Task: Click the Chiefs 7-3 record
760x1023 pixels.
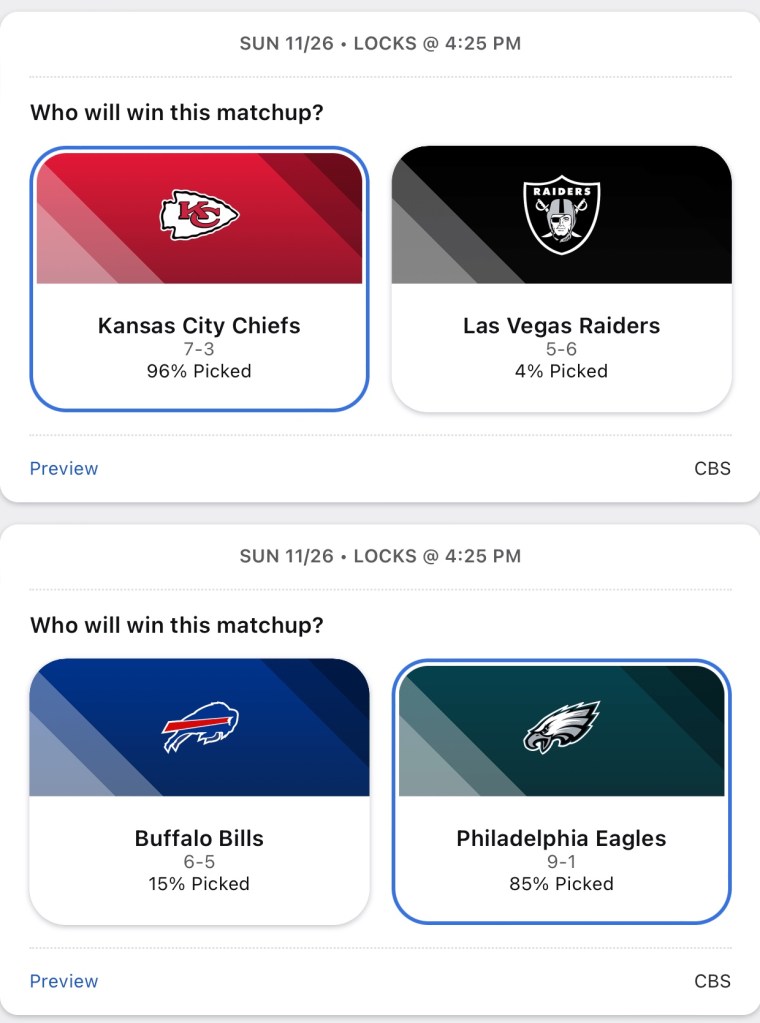Action: [199, 349]
